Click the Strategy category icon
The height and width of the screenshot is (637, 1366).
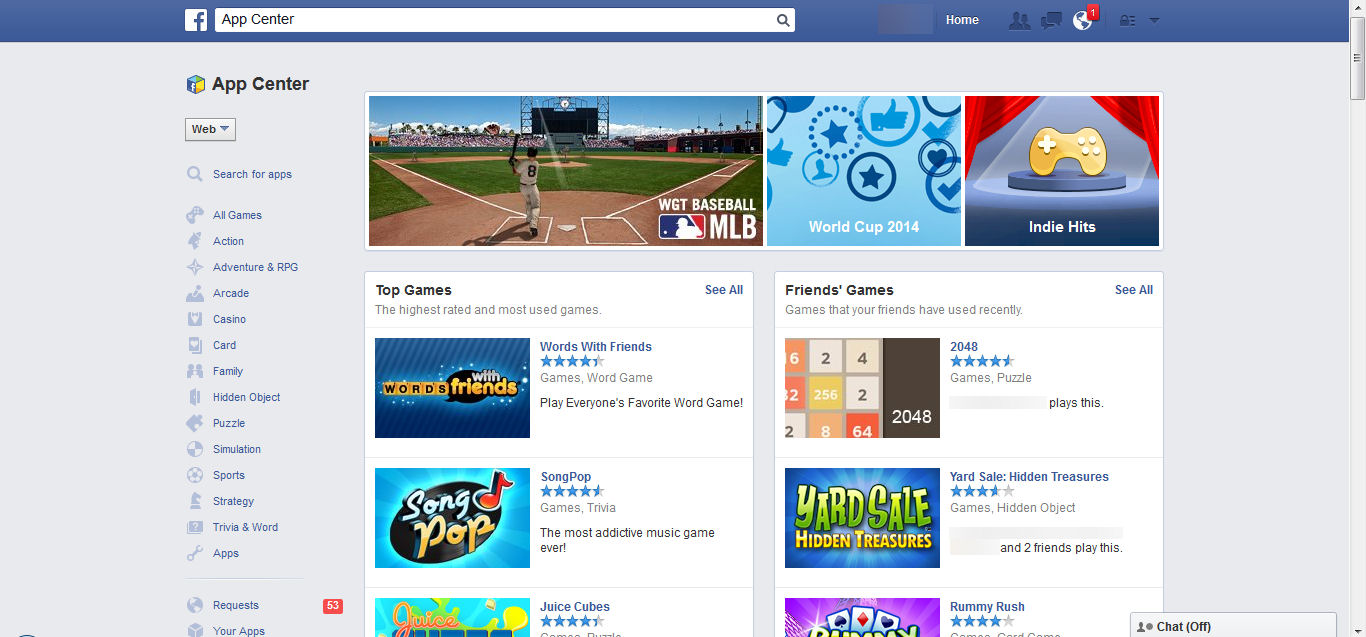[195, 501]
